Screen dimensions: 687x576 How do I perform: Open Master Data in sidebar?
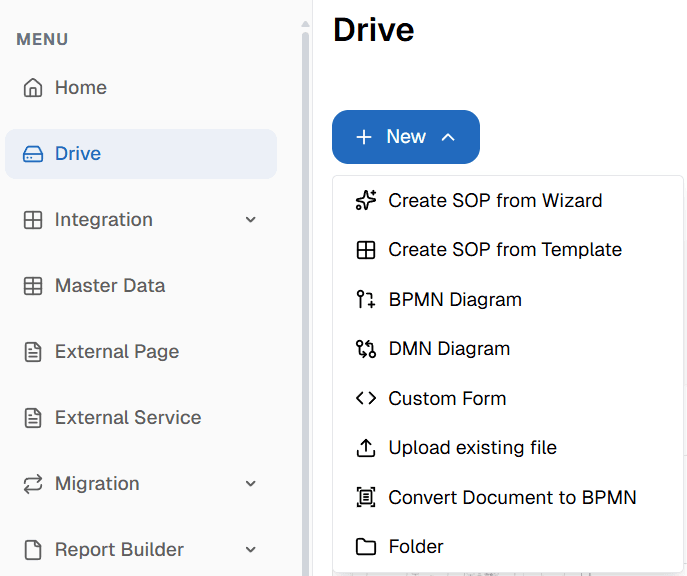(109, 286)
